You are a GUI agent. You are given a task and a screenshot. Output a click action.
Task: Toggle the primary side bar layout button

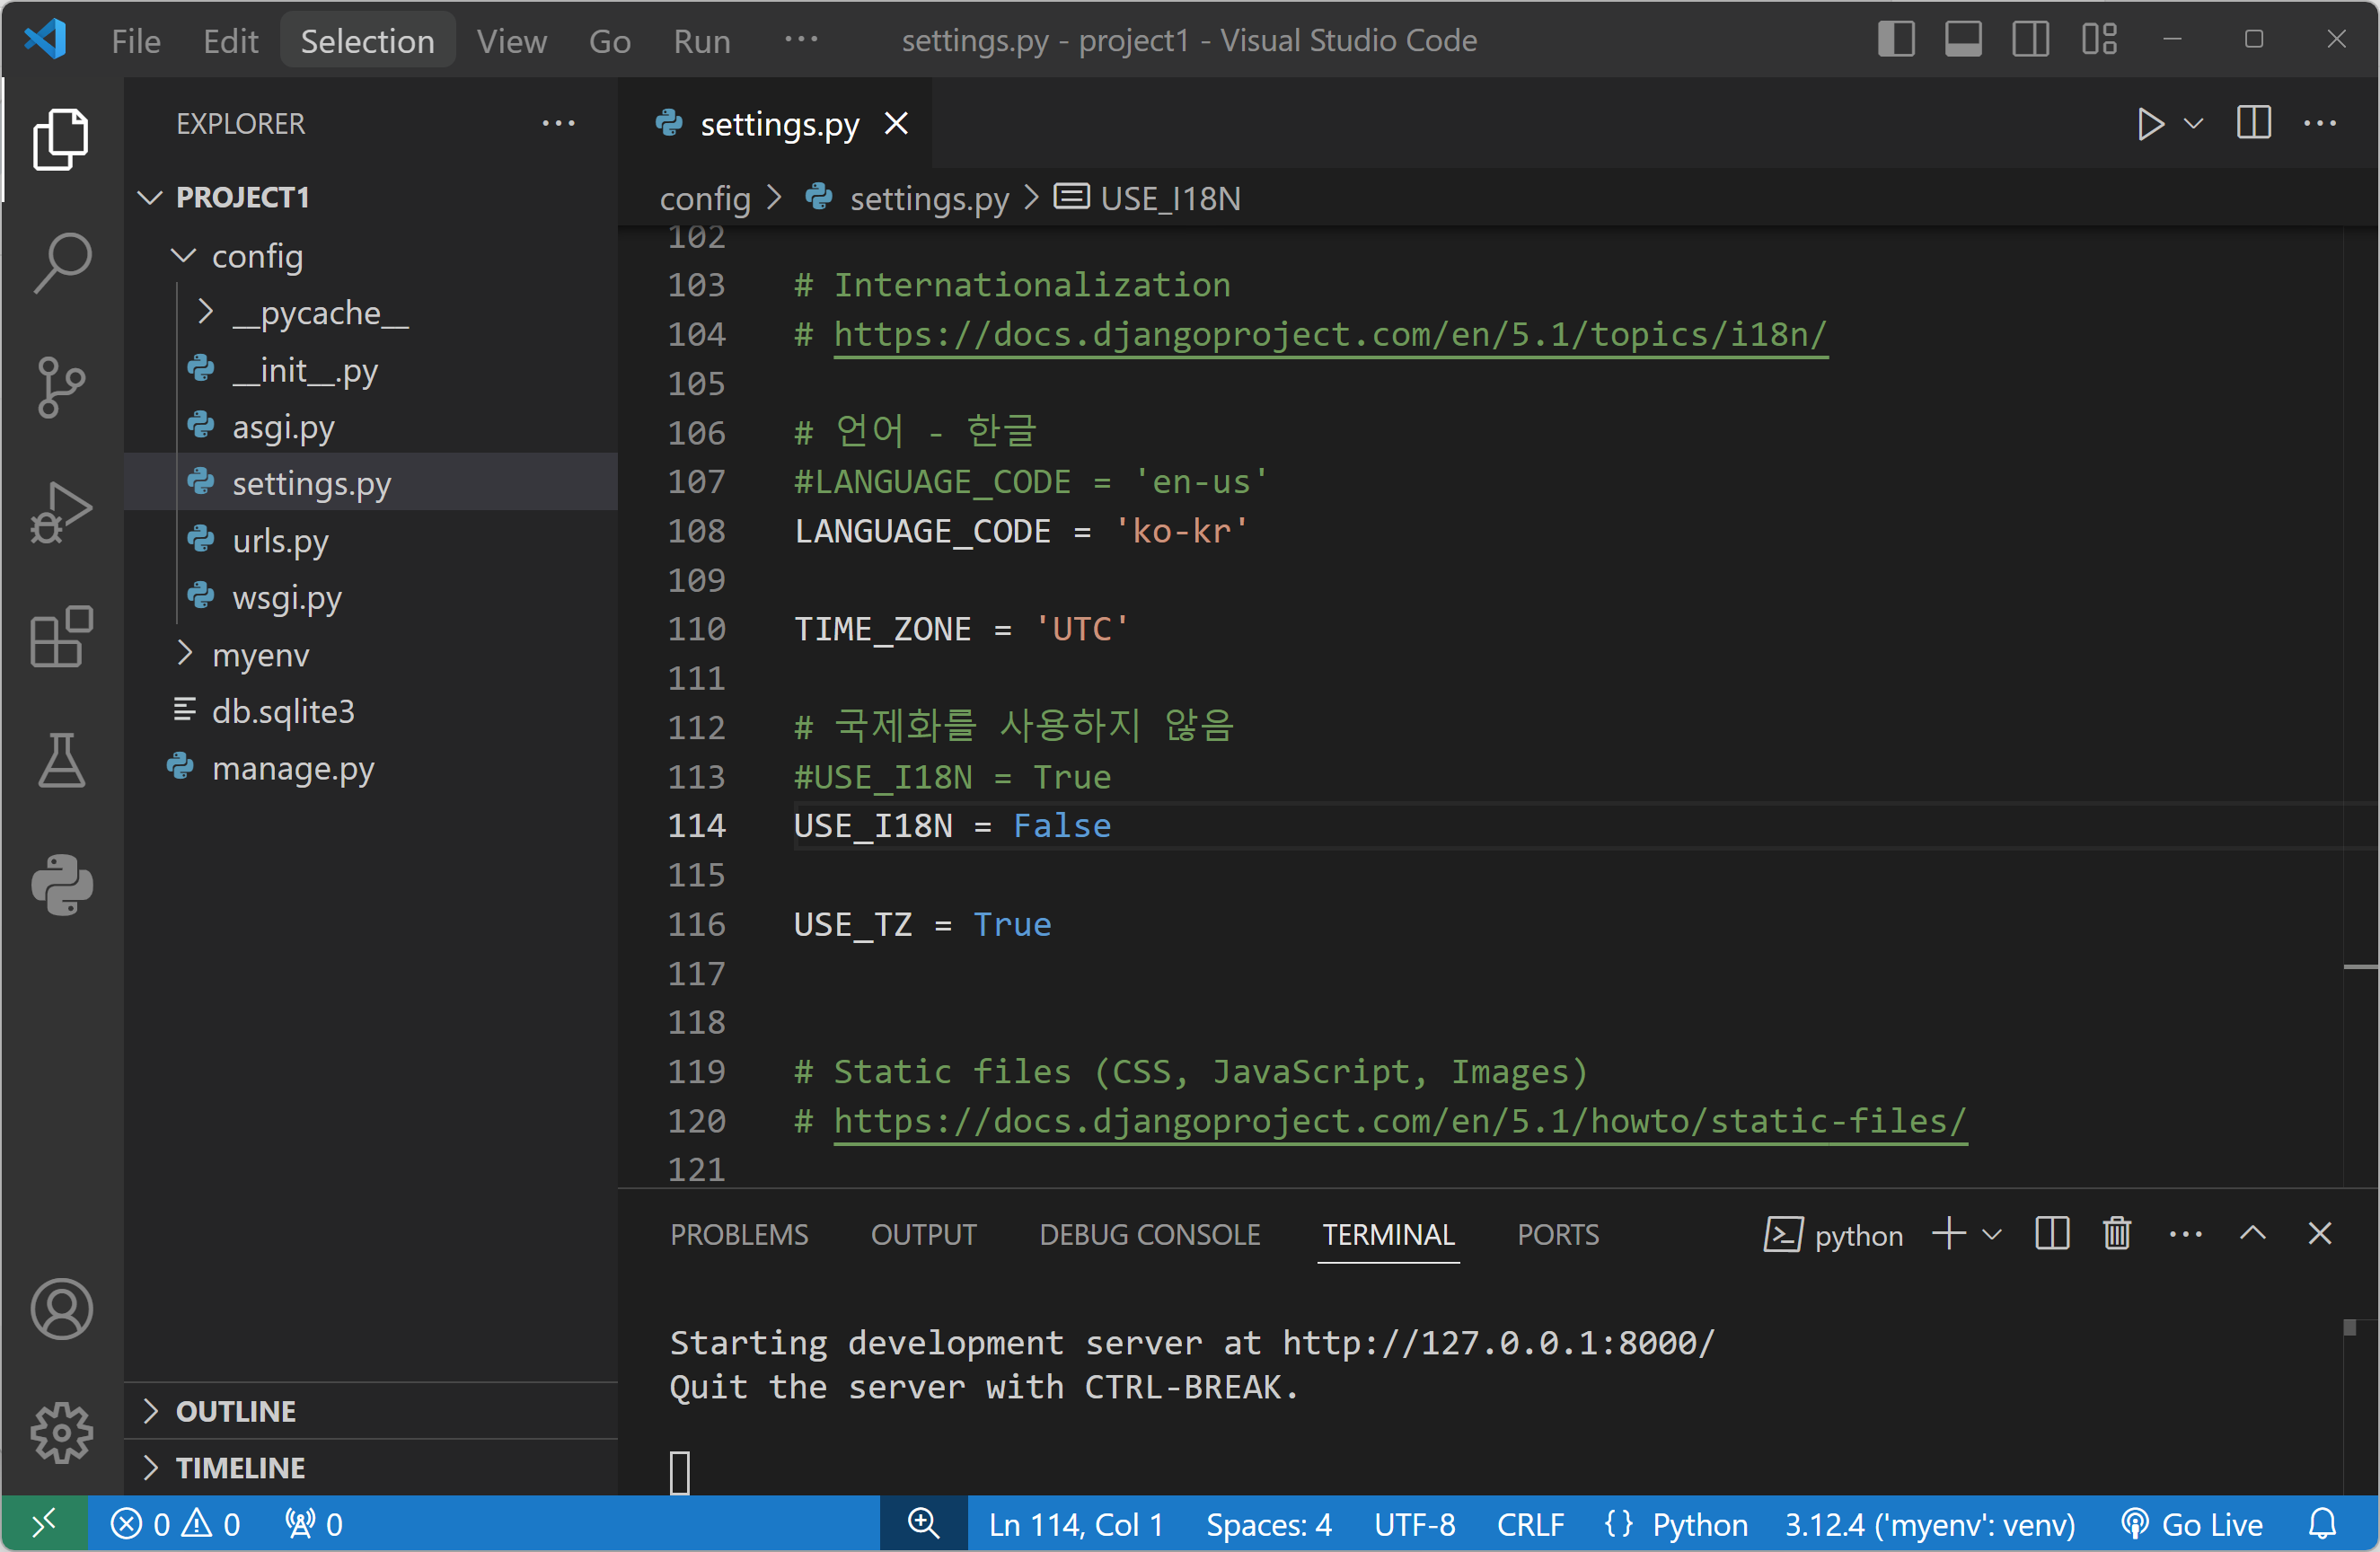coord(1895,40)
